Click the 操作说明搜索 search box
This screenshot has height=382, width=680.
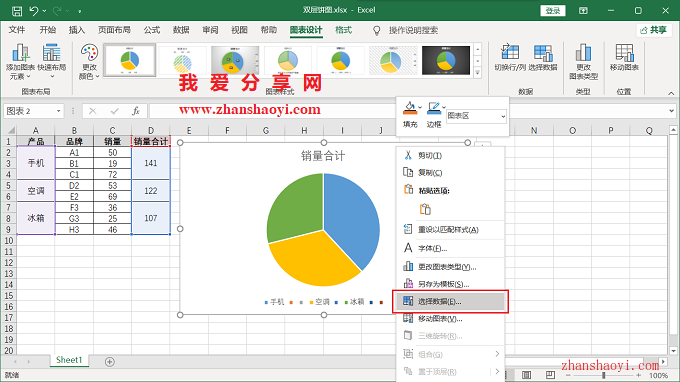413,30
